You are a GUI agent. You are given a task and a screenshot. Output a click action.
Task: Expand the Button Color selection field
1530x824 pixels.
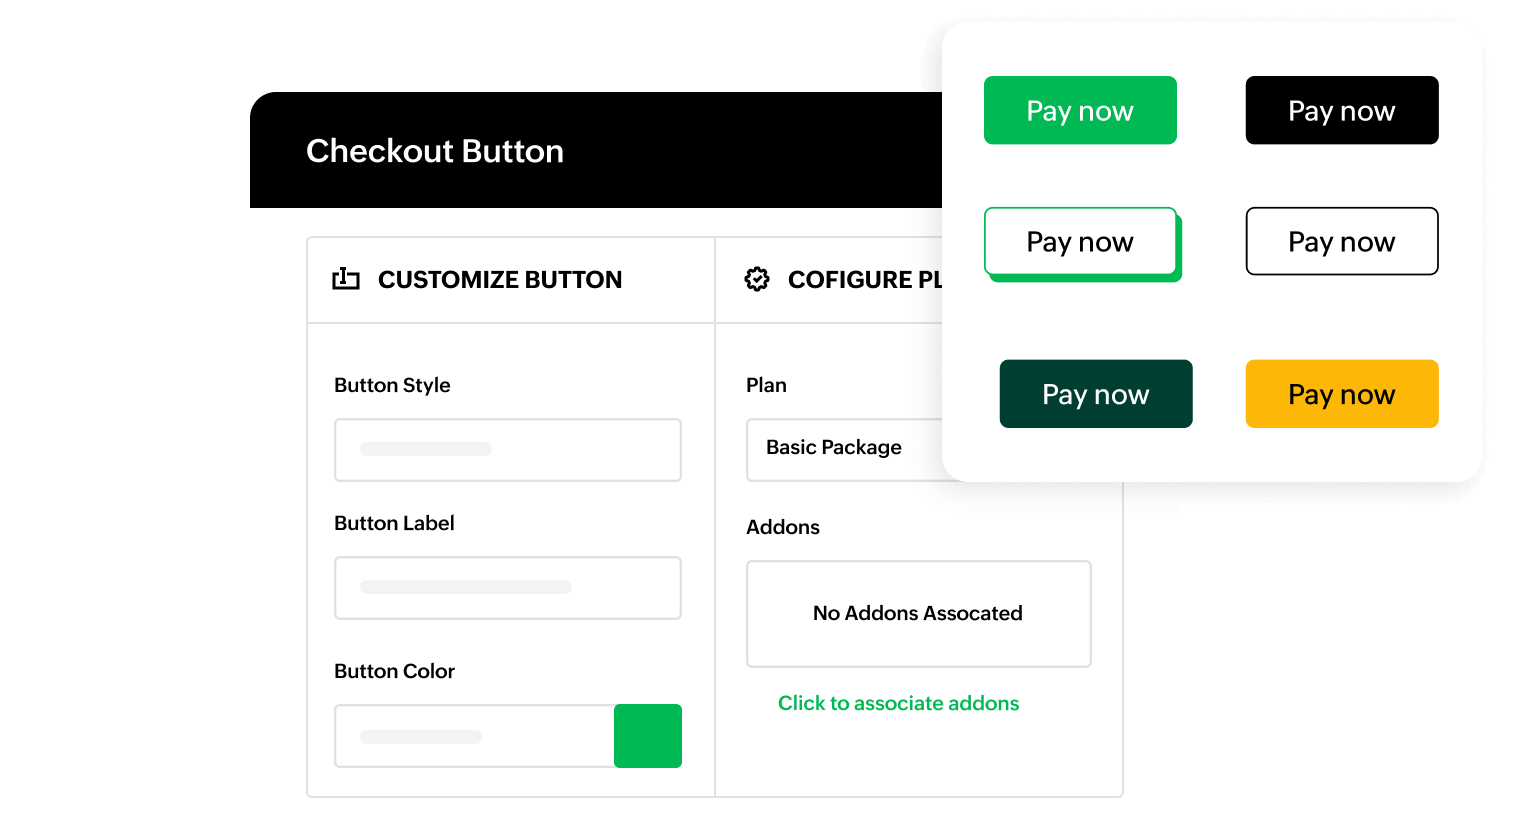click(473, 735)
